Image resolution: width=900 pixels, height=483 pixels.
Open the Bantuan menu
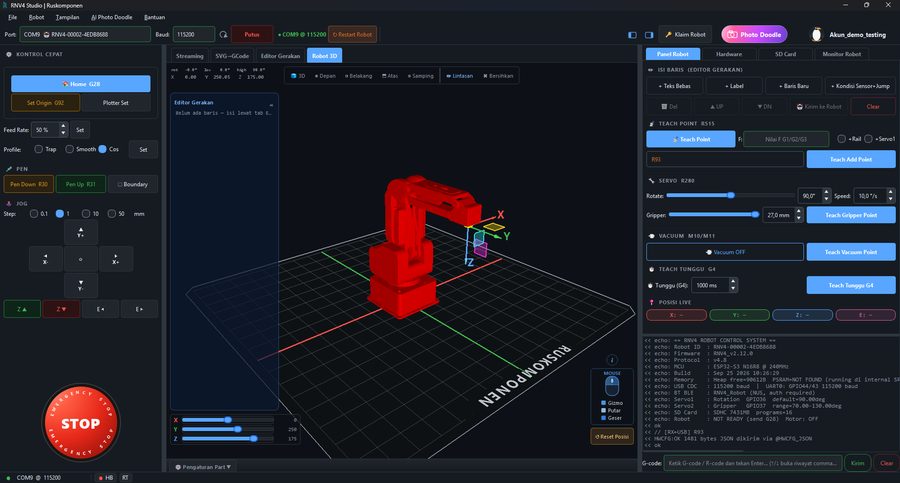pyautogui.click(x=154, y=17)
